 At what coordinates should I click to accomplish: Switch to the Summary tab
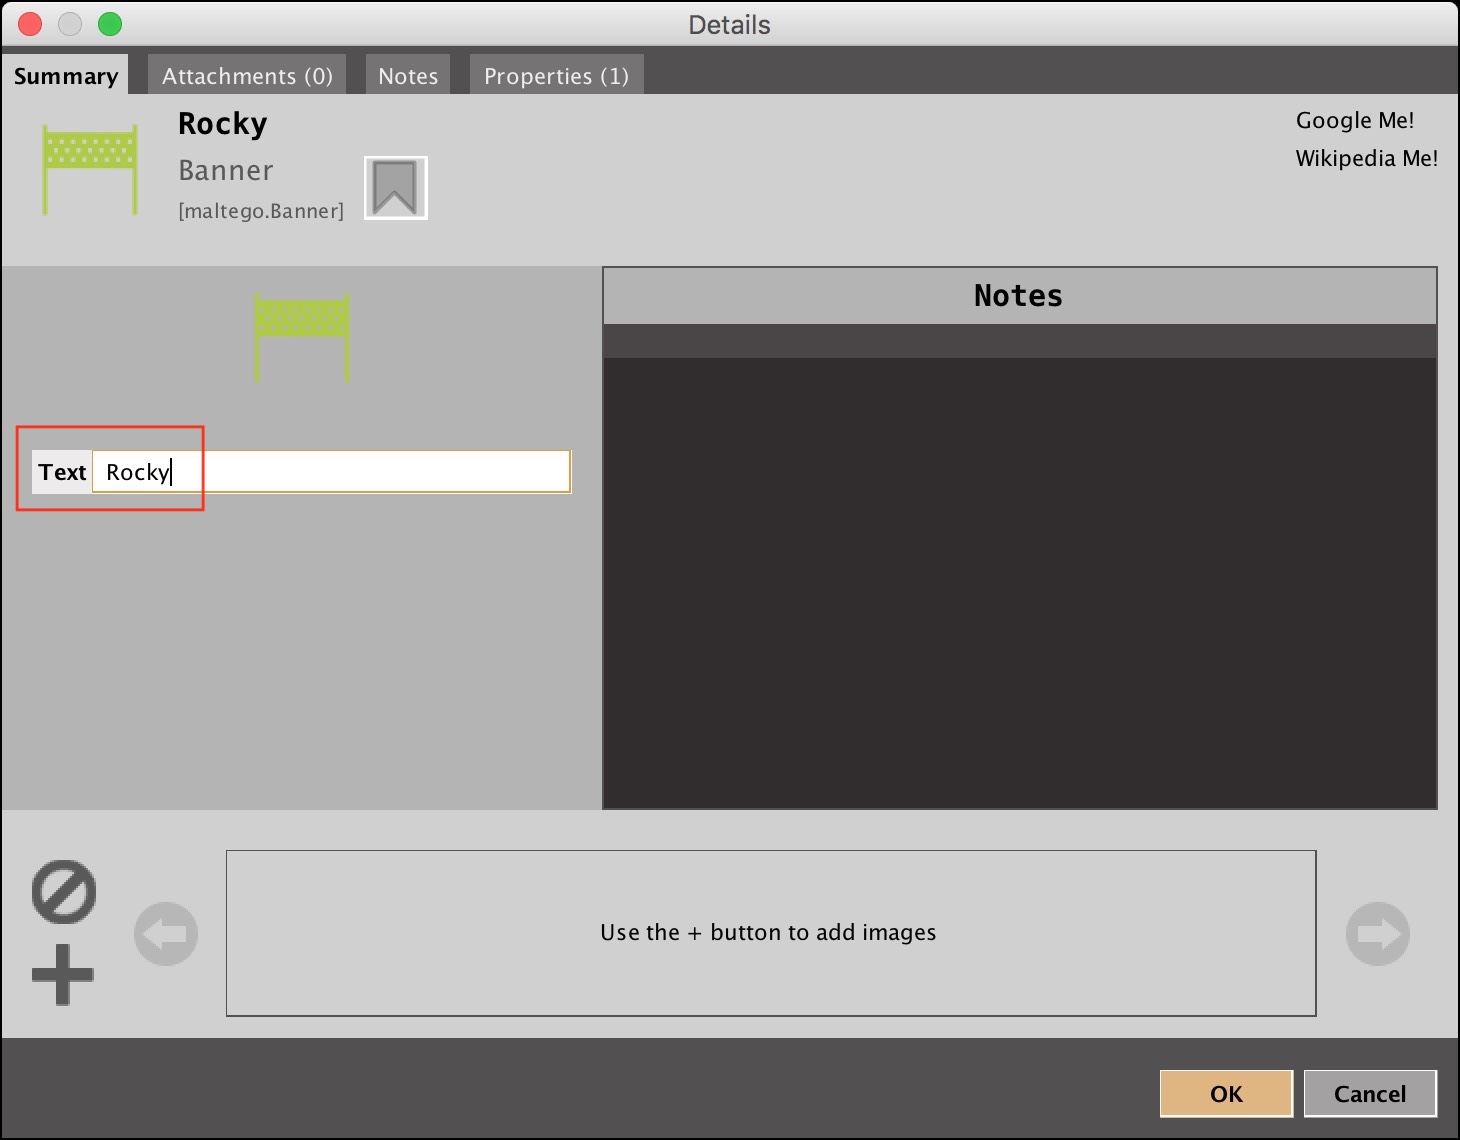click(66, 76)
